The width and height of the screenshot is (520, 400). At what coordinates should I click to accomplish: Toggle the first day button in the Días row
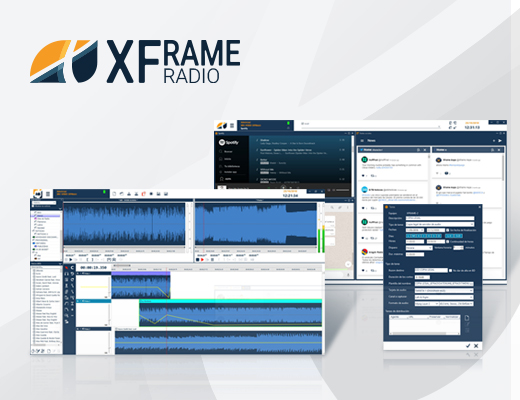click(x=408, y=236)
